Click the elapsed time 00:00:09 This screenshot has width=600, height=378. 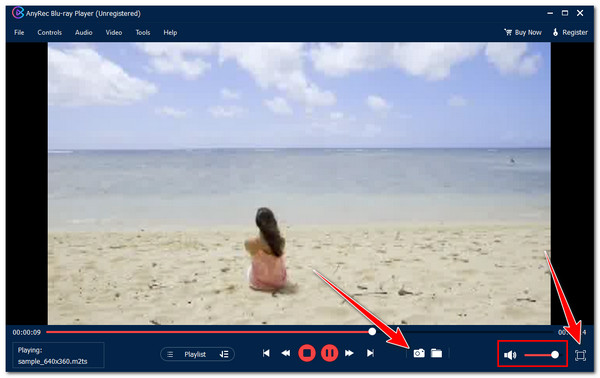[x=26, y=332]
